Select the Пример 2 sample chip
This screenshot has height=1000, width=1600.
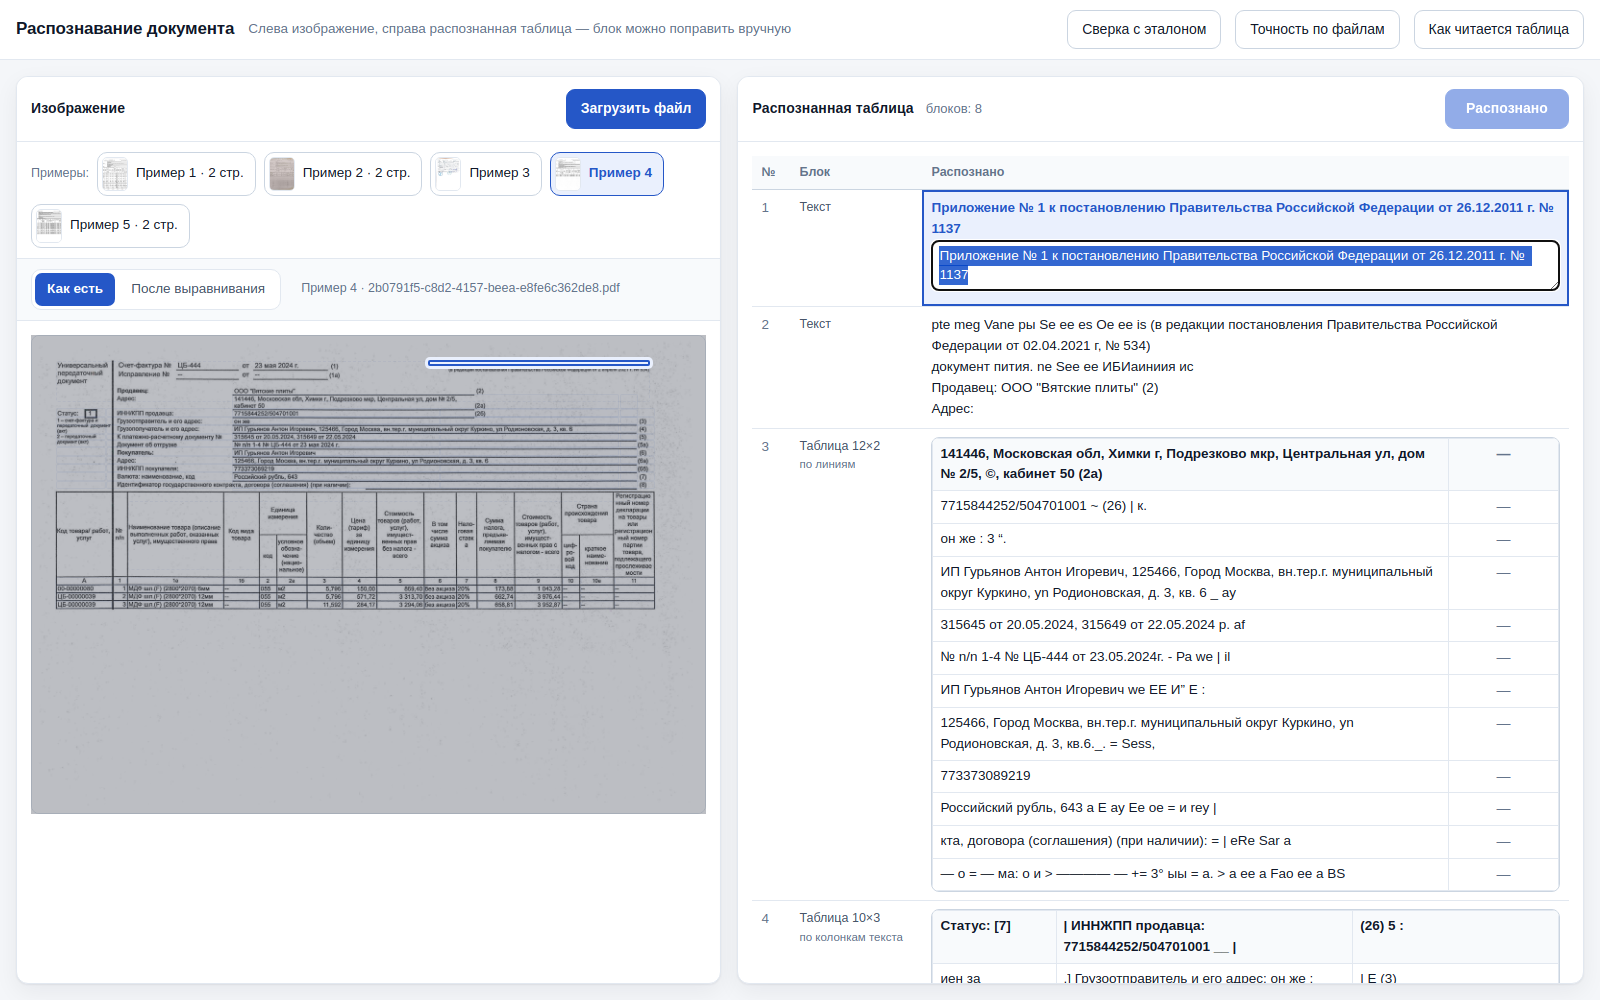pyautogui.click(x=342, y=173)
